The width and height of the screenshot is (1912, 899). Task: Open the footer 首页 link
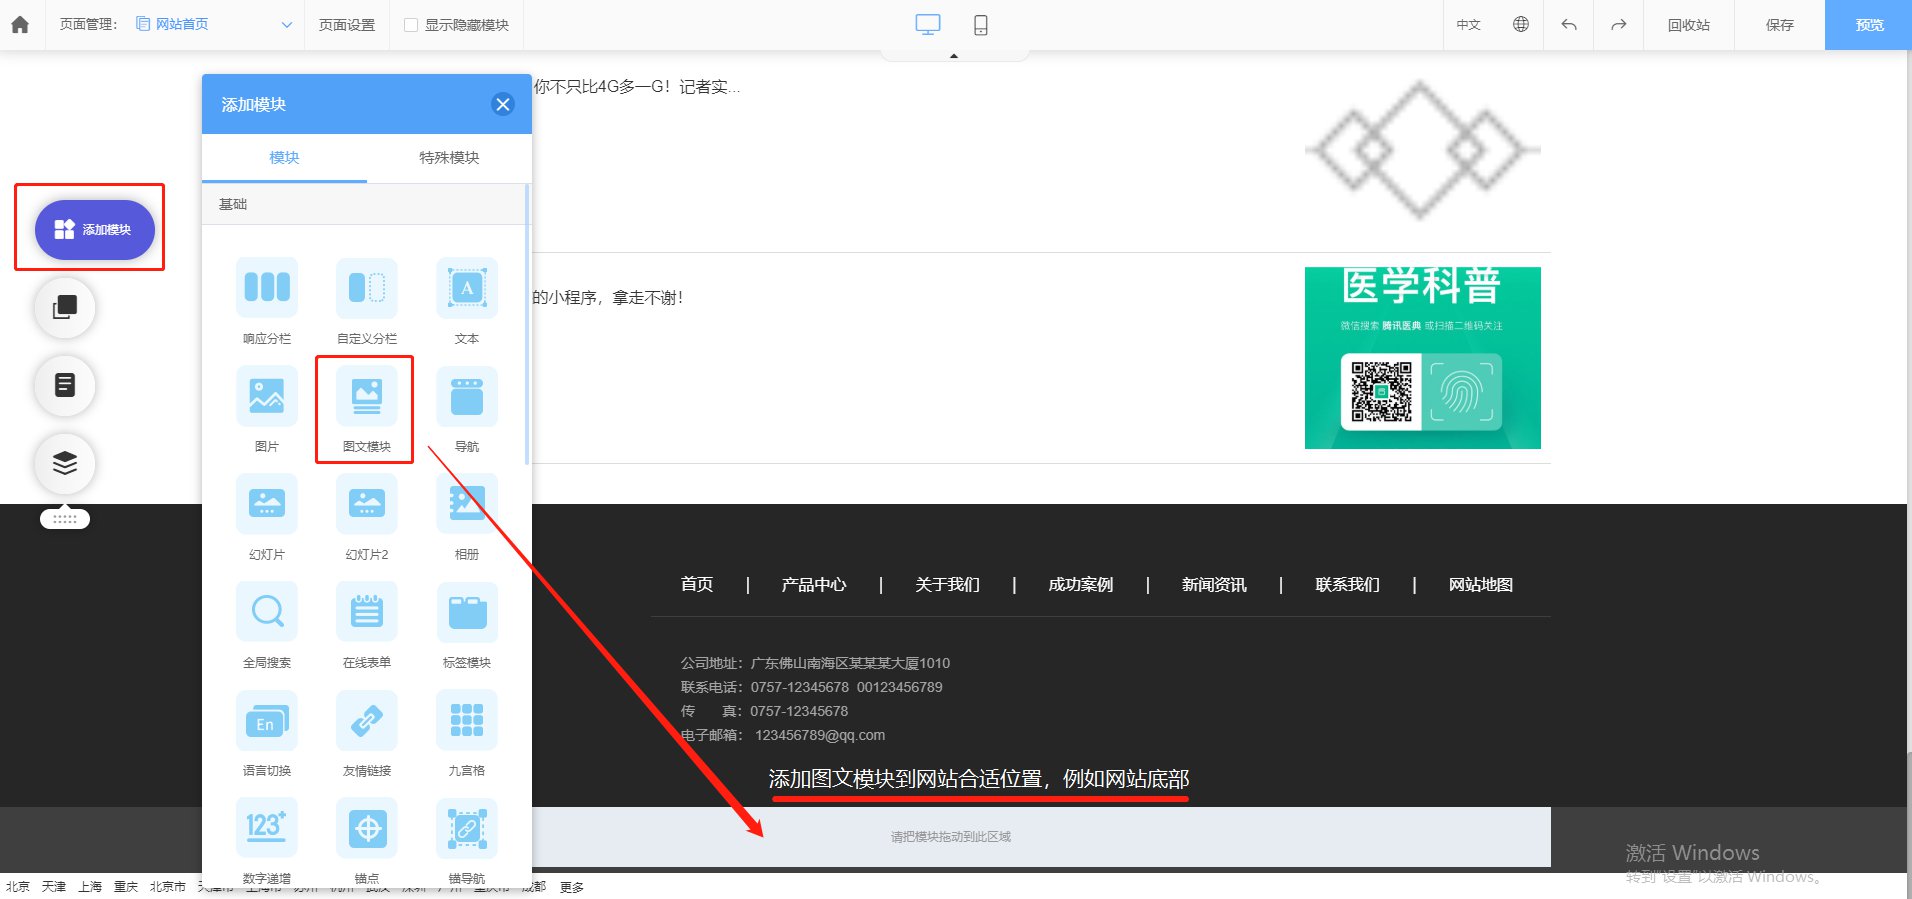(697, 585)
